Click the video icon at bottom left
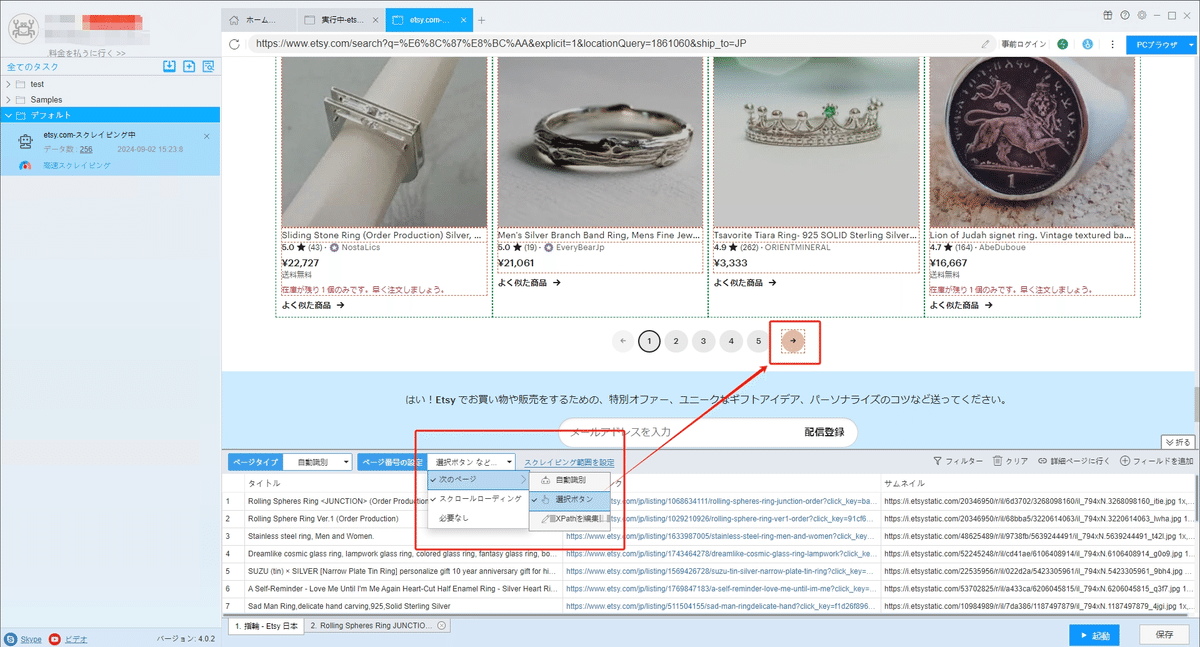This screenshot has width=1200, height=647. click(55, 638)
